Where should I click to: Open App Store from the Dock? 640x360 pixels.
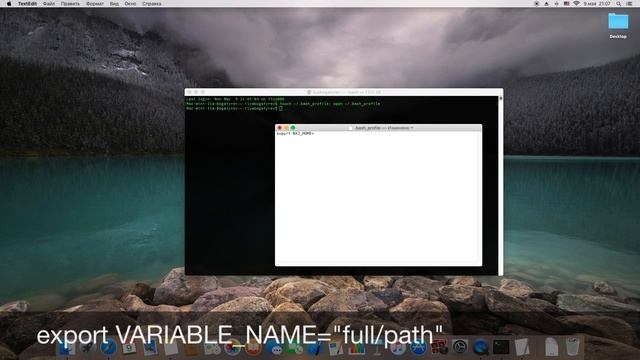click(418, 348)
